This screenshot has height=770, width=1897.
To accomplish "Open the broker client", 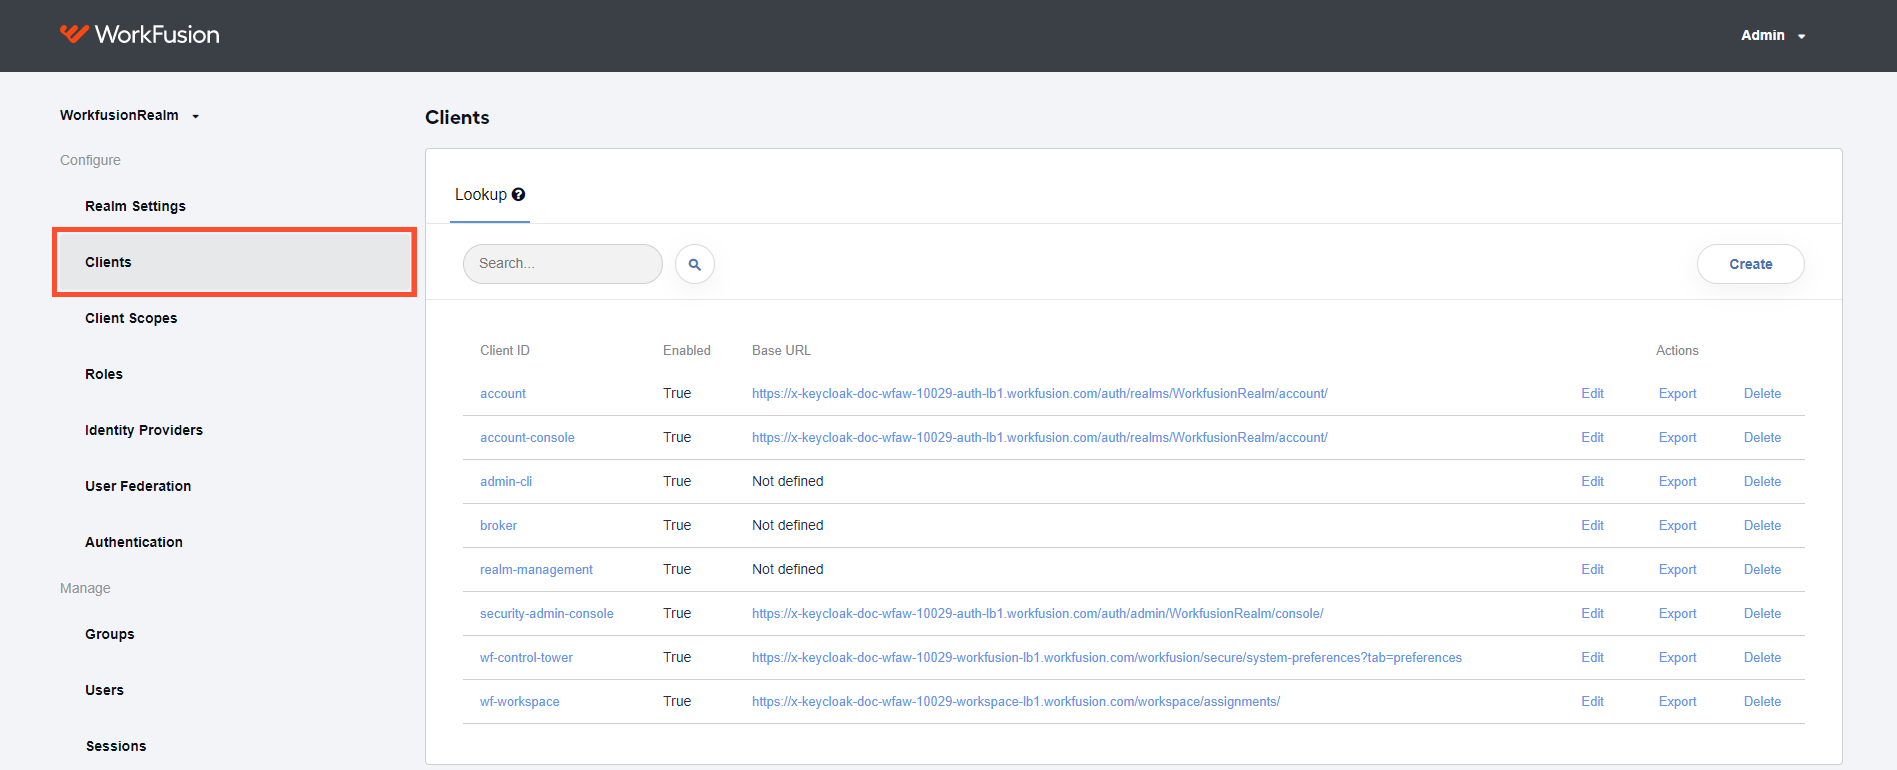I will (x=498, y=525).
